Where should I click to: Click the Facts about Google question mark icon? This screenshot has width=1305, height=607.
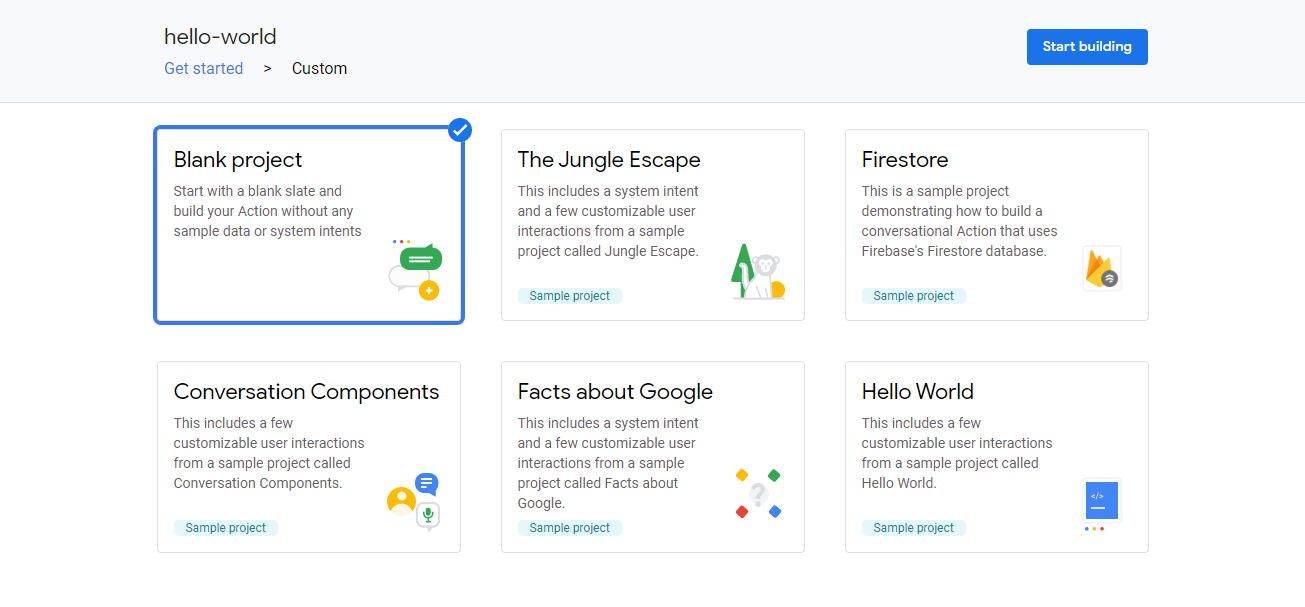[x=758, y=494]
